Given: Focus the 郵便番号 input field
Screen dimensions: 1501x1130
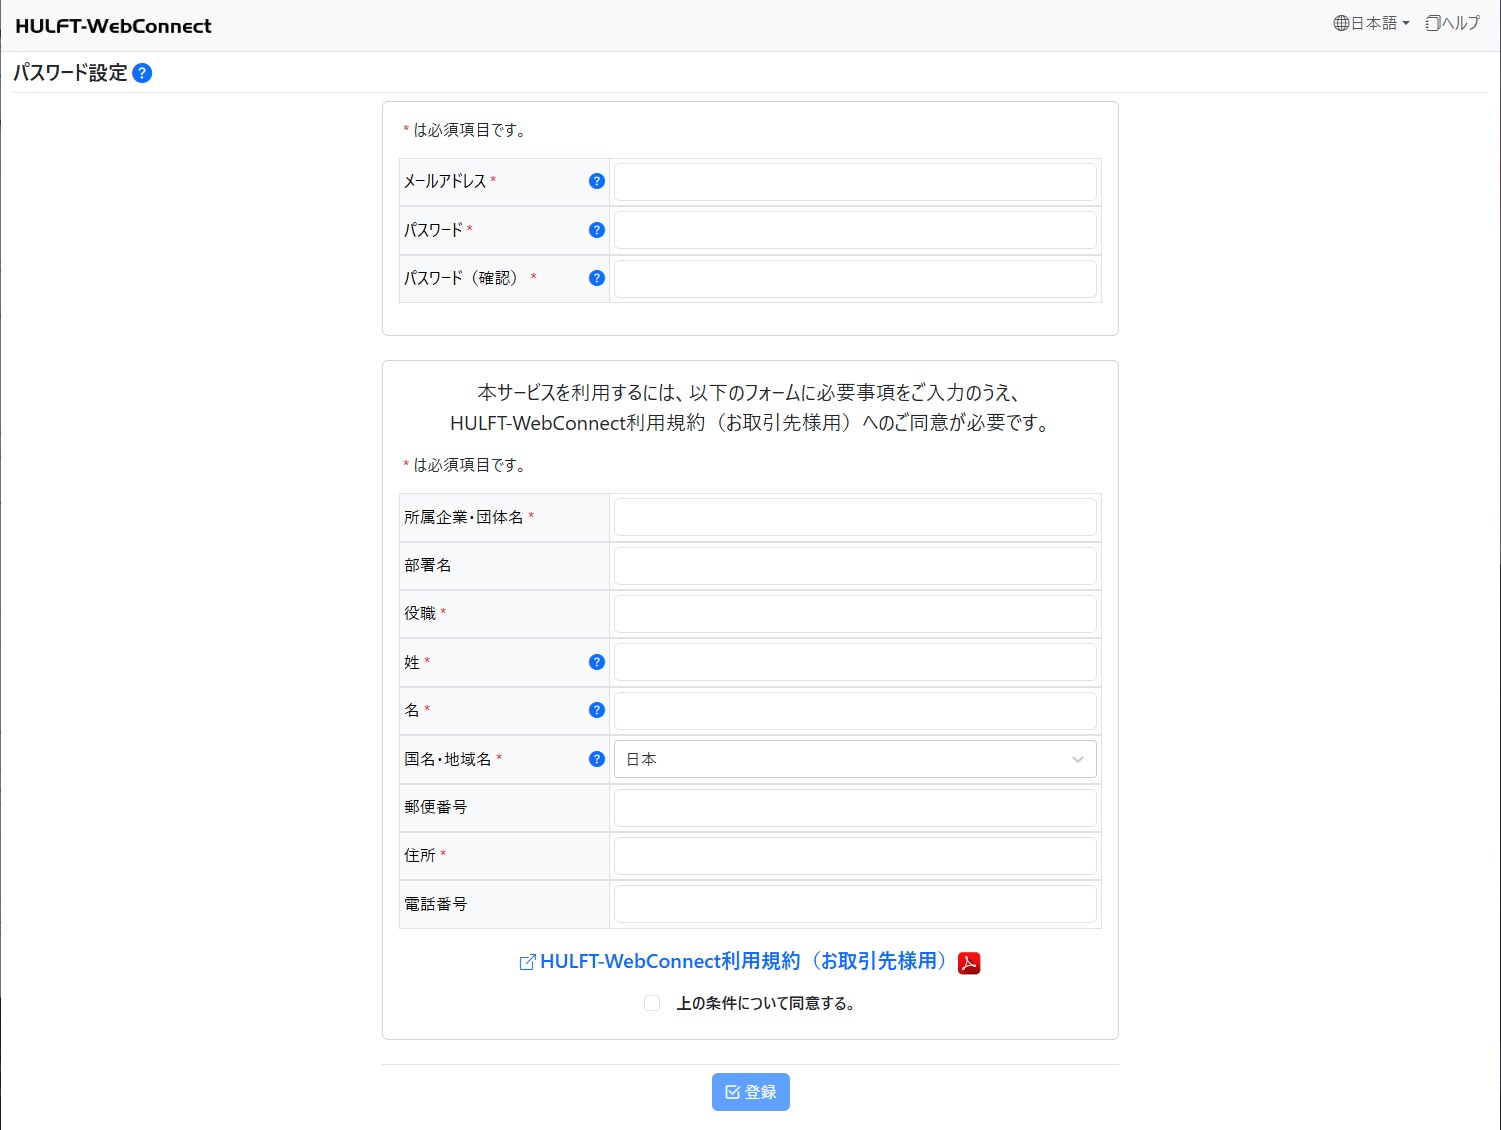Looking at the screenshot, I should pyautogui.click(x=855, y=807).
